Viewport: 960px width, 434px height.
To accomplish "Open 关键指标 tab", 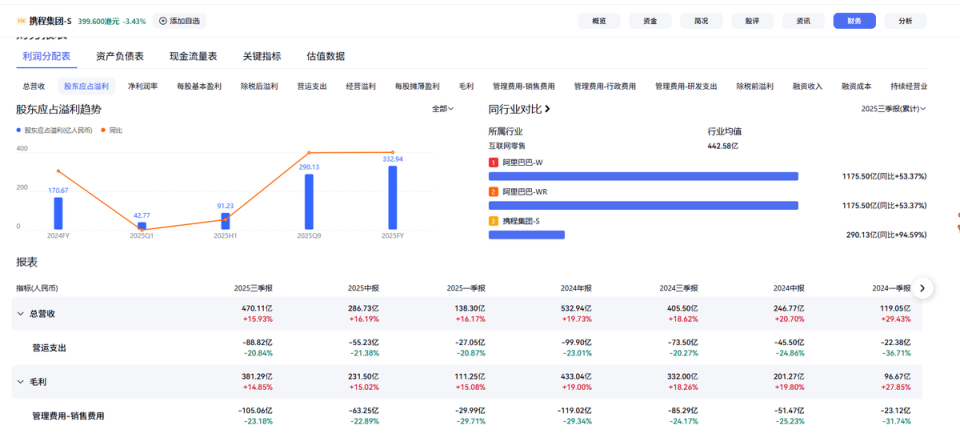I will [x=262, y=56].
